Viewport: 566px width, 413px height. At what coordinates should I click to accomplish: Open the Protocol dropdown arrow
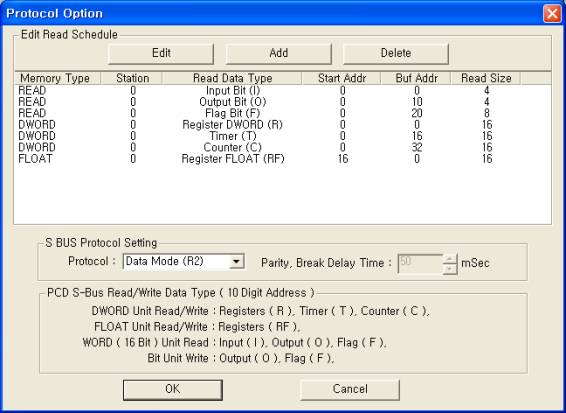pyautogui.click(x=236, y=261)
